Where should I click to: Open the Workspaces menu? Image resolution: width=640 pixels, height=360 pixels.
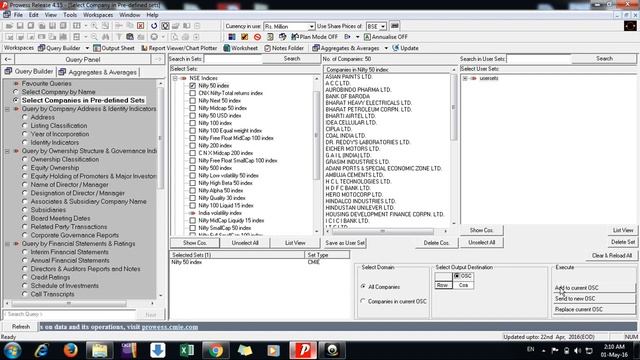pyautogui.click(x=98, y=15)
